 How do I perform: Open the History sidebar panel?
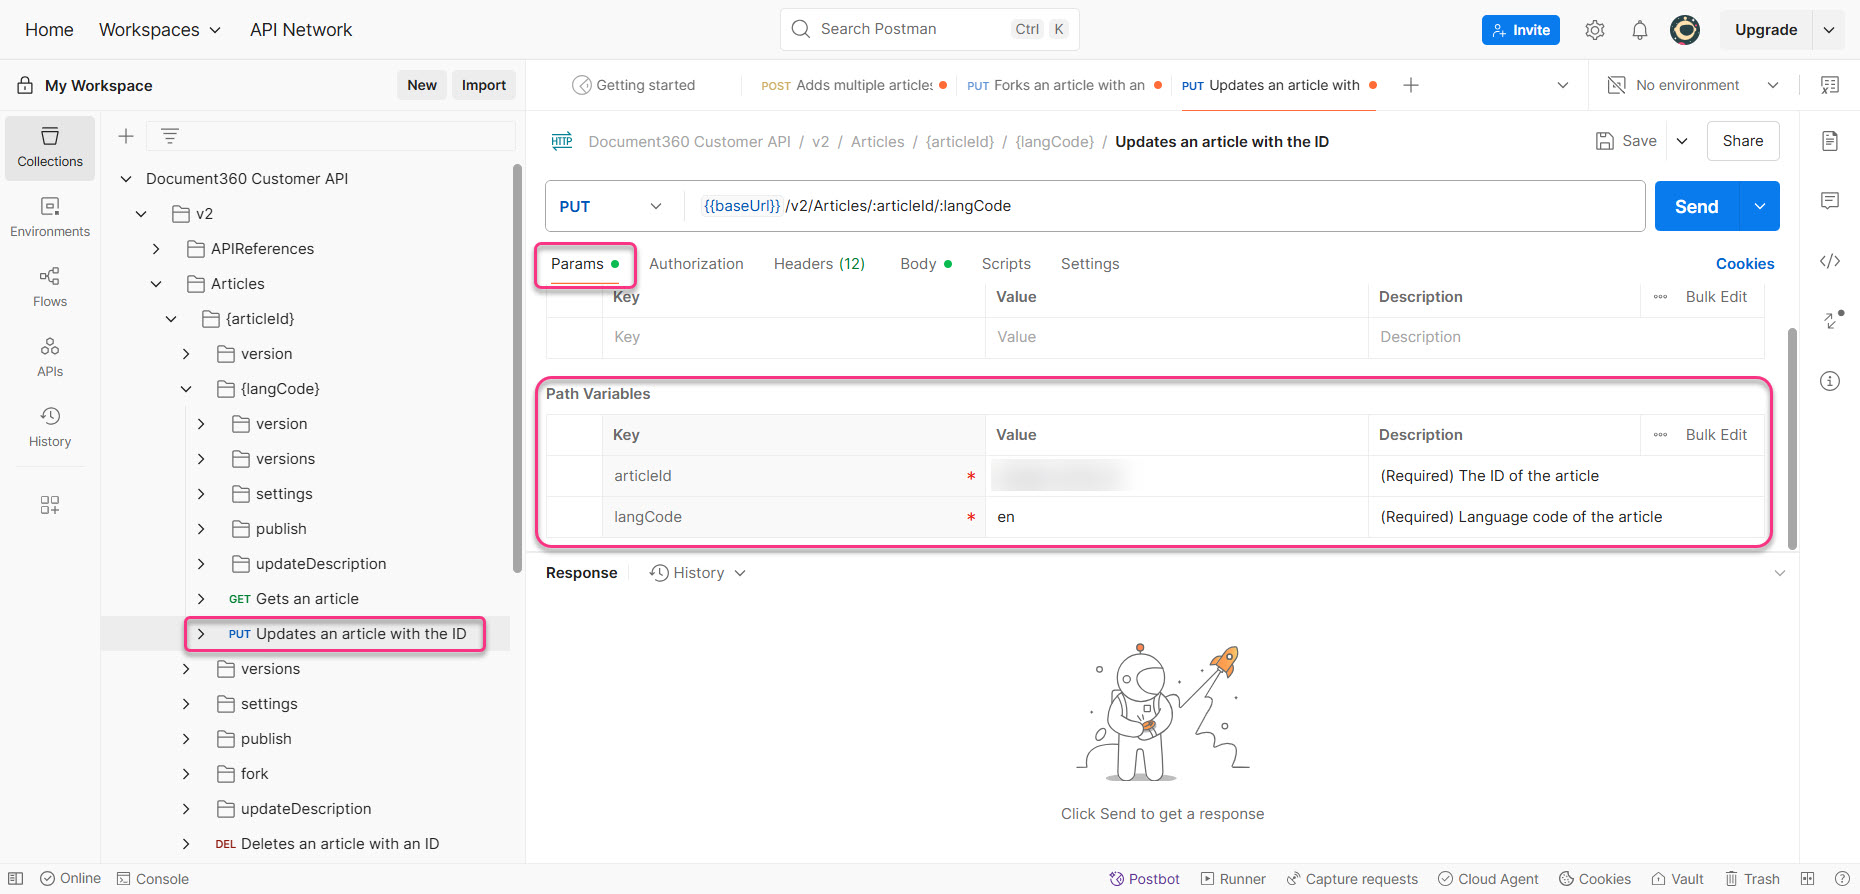(x=50, y=427)
